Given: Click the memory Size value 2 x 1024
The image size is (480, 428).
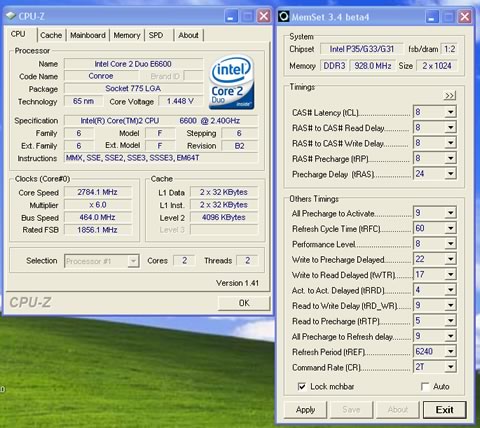Looking at the screenshot, I should [437, 66].
